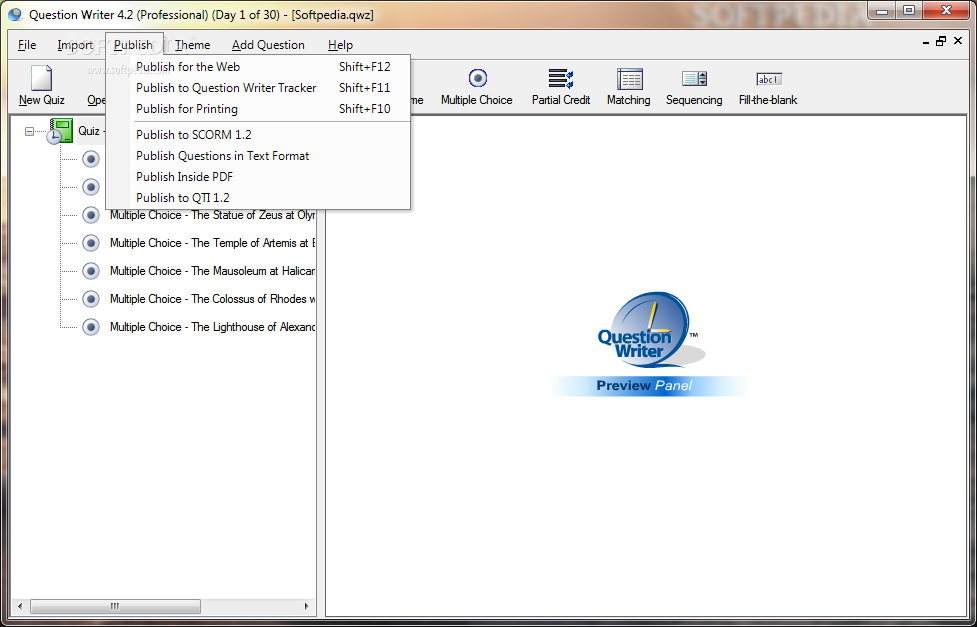
Task: Add a Matching question
Action: click(x=629, y=85)
